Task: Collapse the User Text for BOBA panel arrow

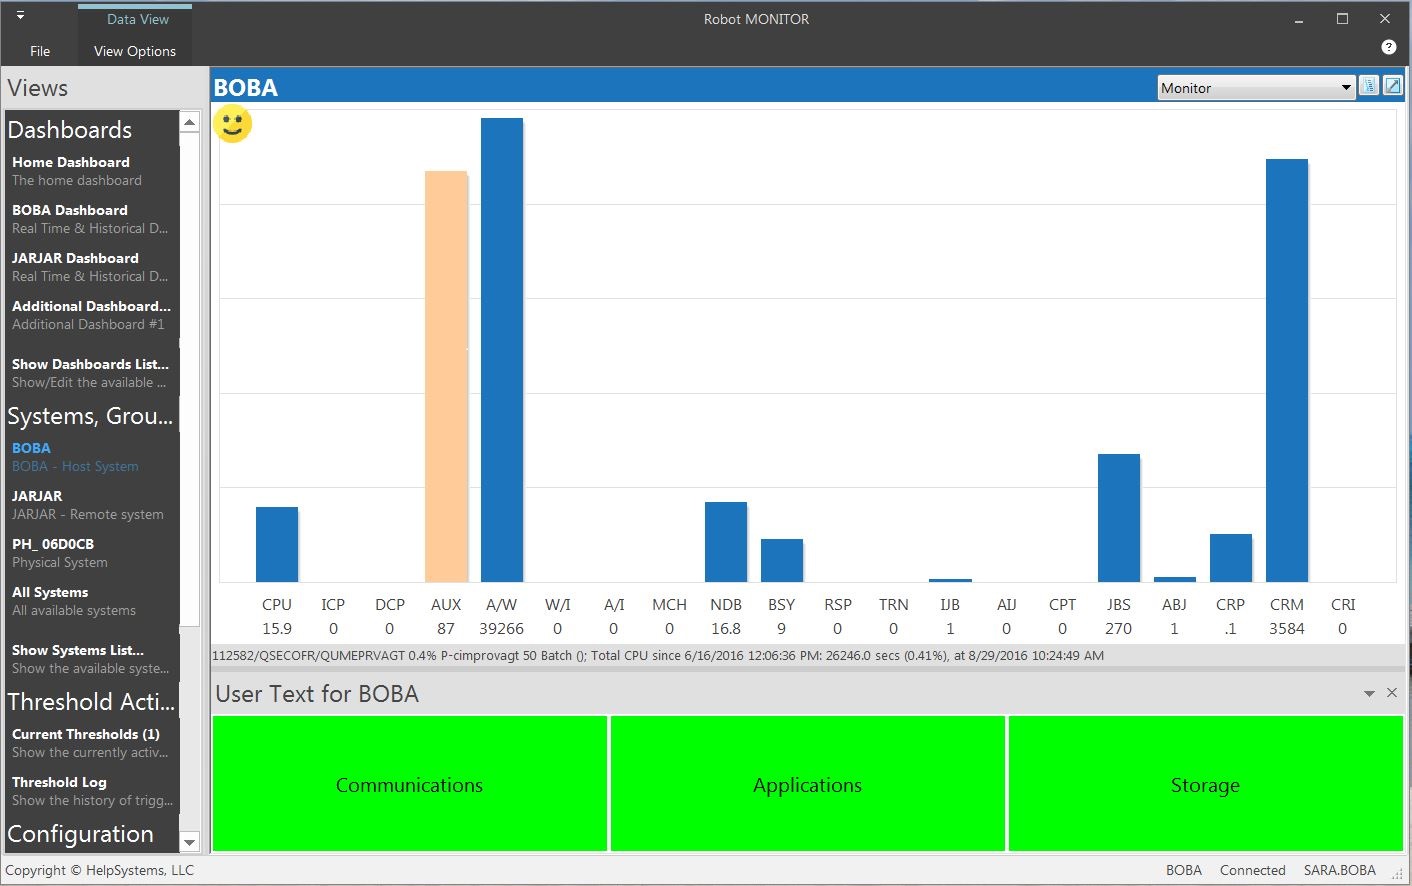Action: point(1369,693)
